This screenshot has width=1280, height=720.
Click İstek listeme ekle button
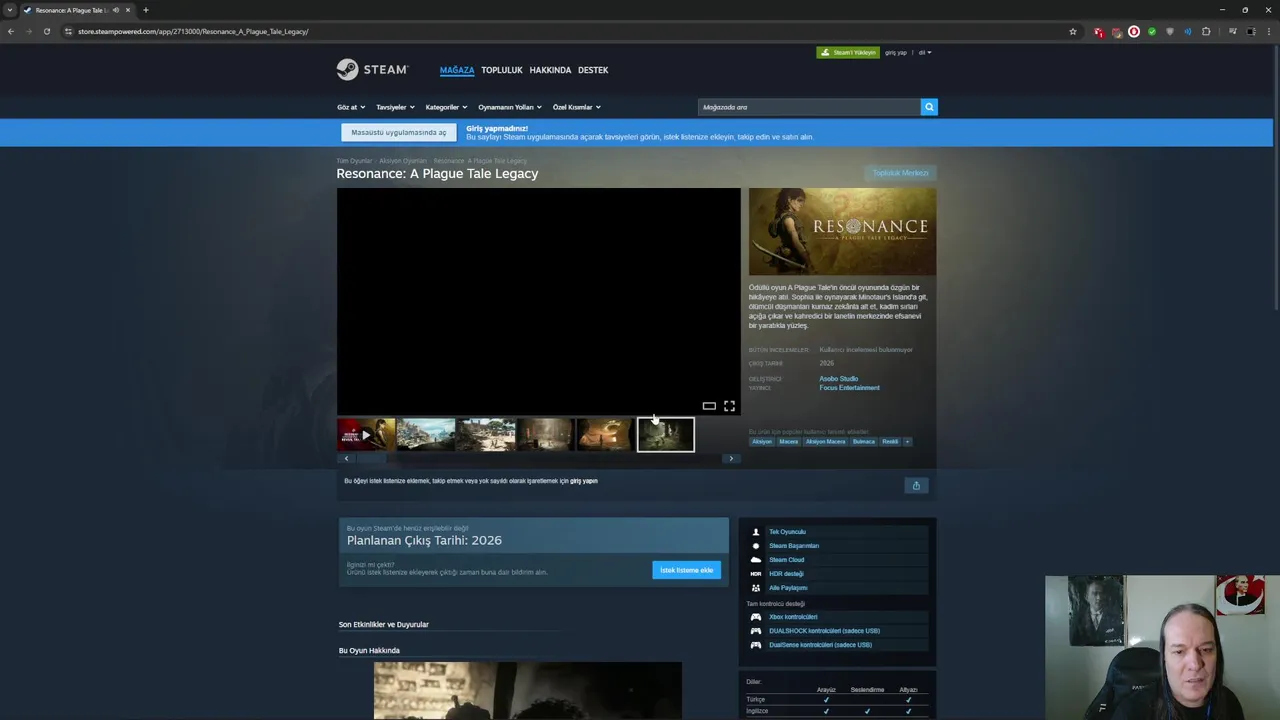pos(687,570)
